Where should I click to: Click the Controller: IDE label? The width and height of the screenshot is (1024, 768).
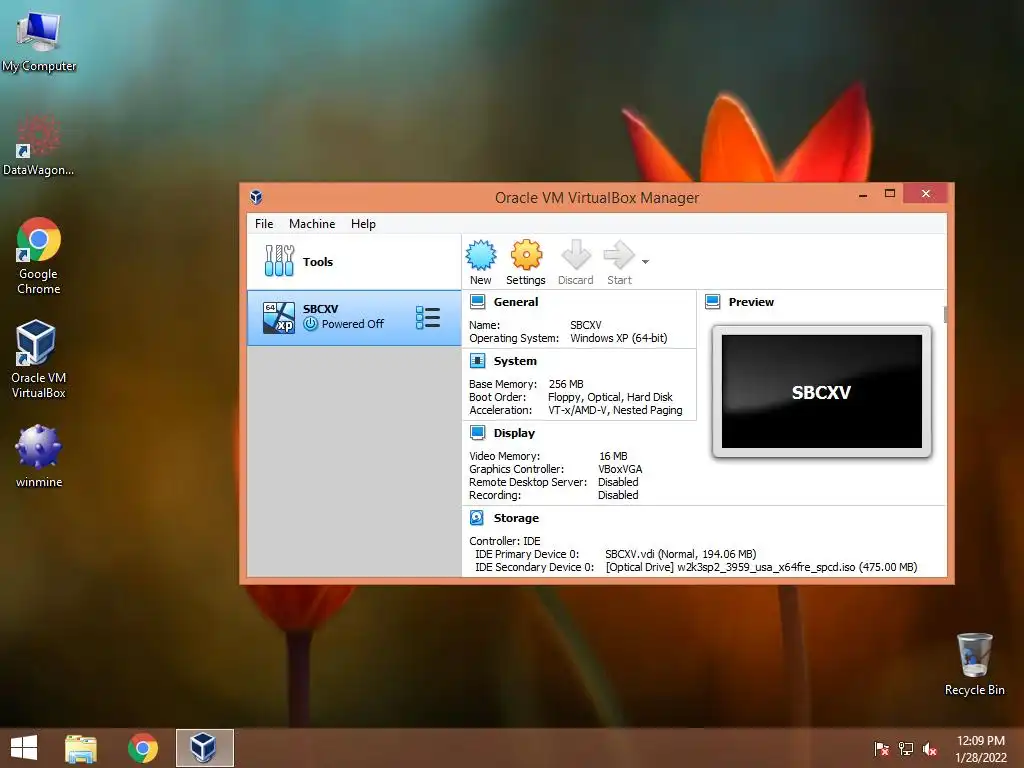[505, 541]
